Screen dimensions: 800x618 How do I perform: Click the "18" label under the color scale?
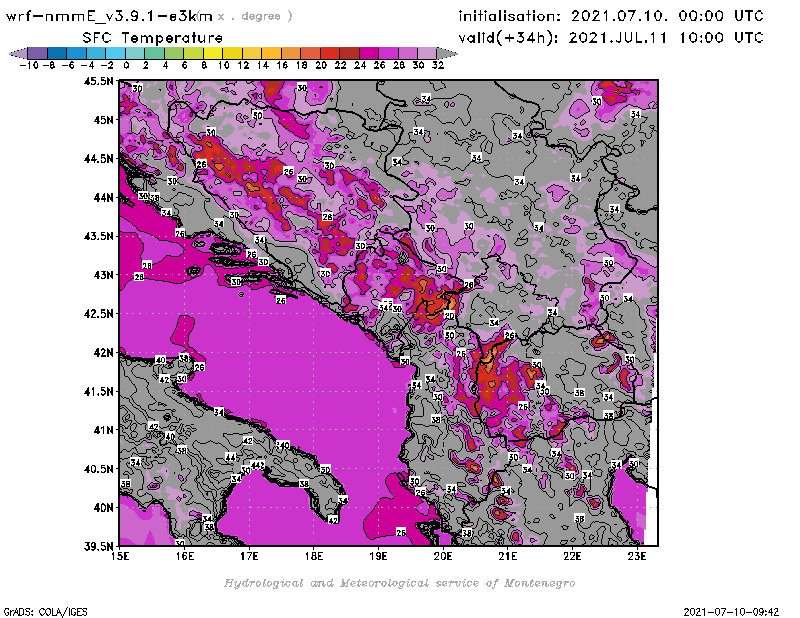tap(302, 65)
